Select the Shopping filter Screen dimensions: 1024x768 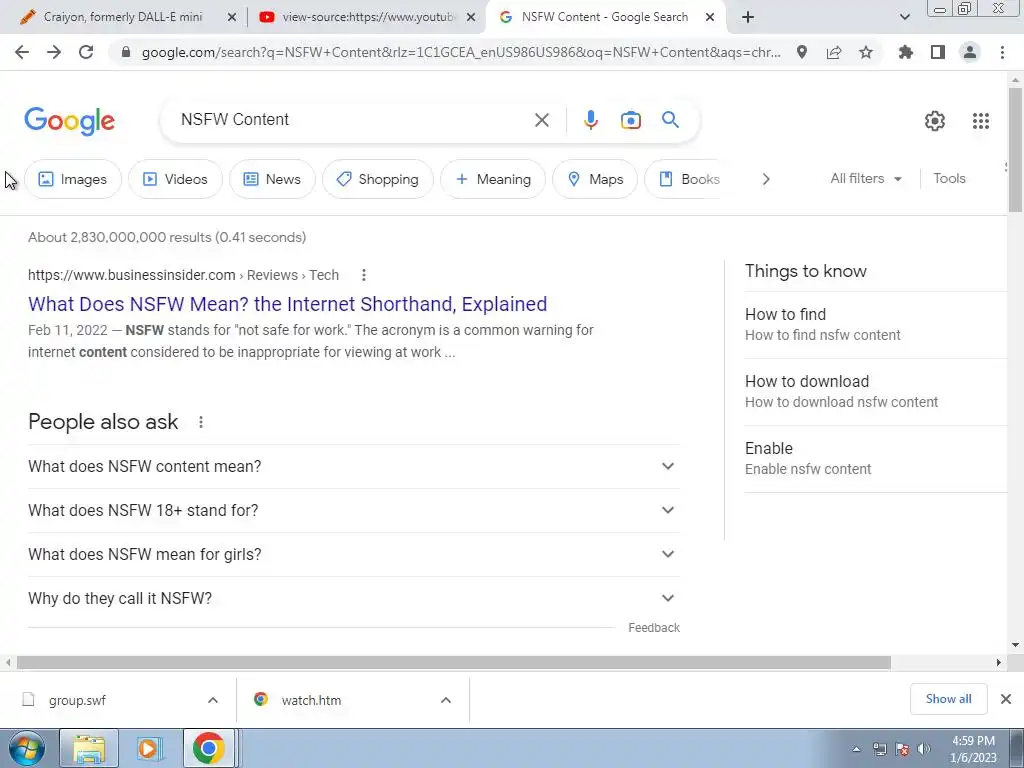377,179
